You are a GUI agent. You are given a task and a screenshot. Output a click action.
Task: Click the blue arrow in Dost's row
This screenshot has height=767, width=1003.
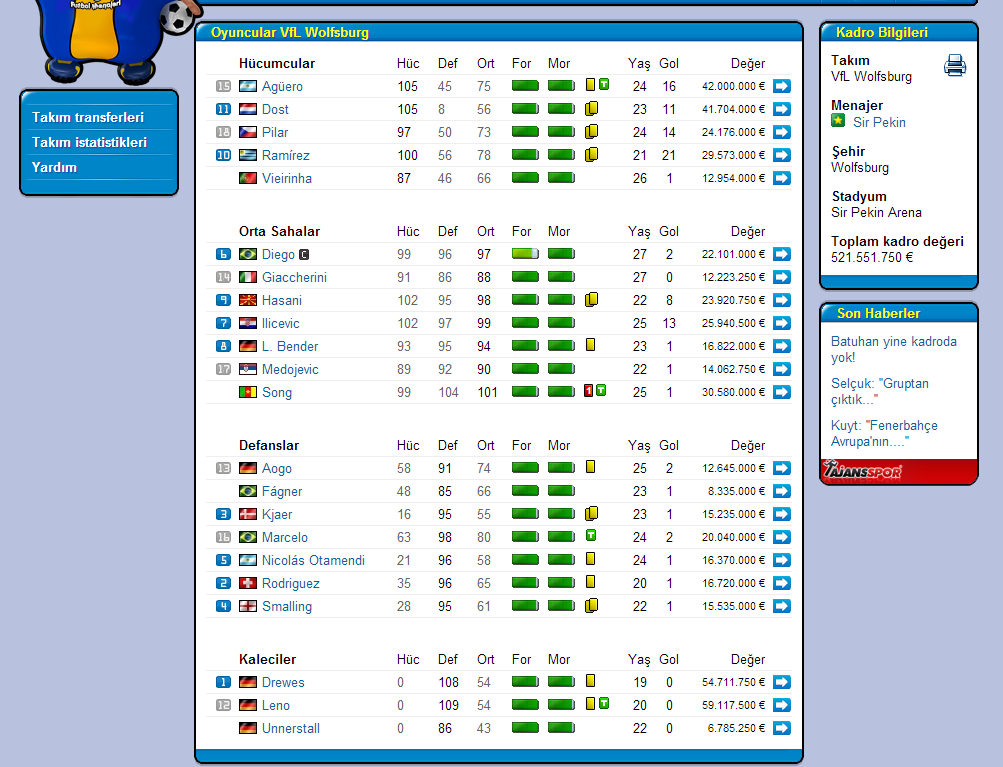point(782,109)
